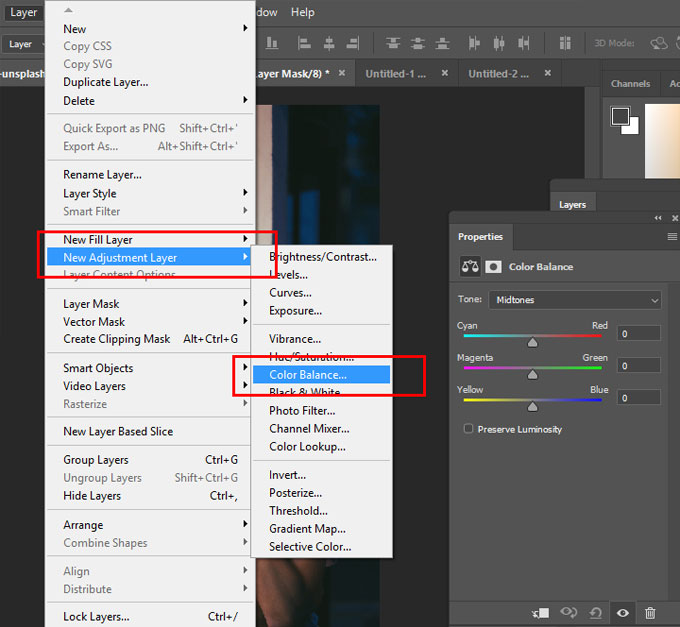This screenshot has width=680, height=627.
Task: Open the Tone dropdown showing Midtones
Action: [575, 300]
